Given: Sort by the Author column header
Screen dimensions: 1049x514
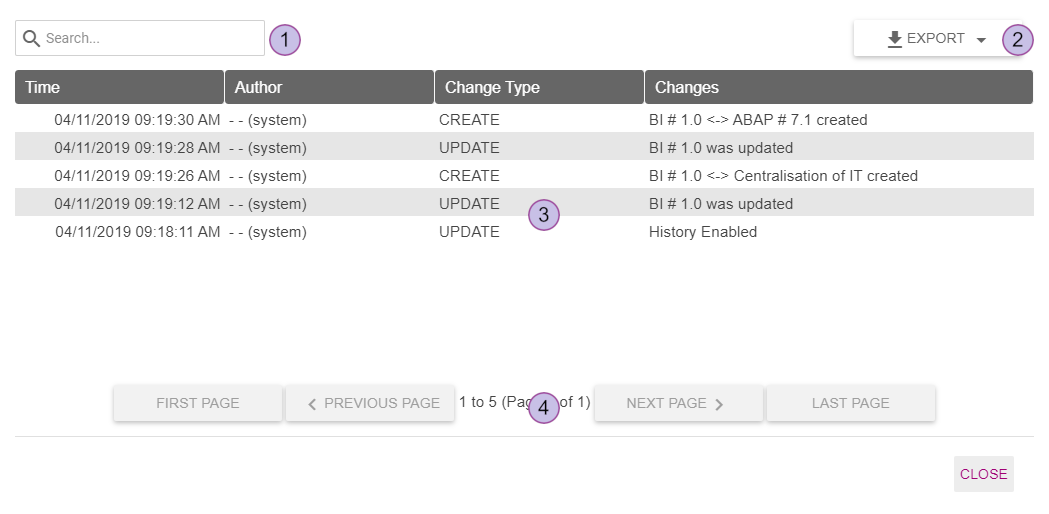Looking at the screenshot, I should pos(329,87).
